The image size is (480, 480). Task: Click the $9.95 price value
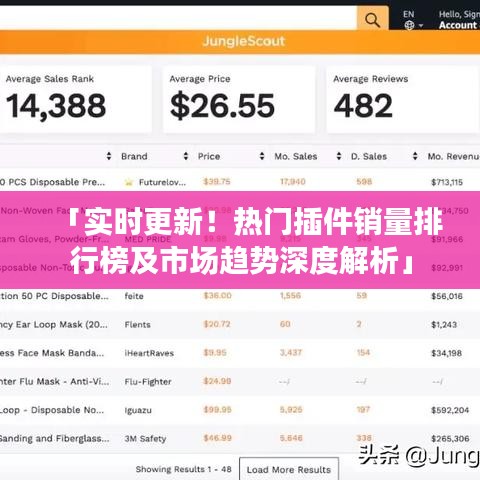click(215, 353)
